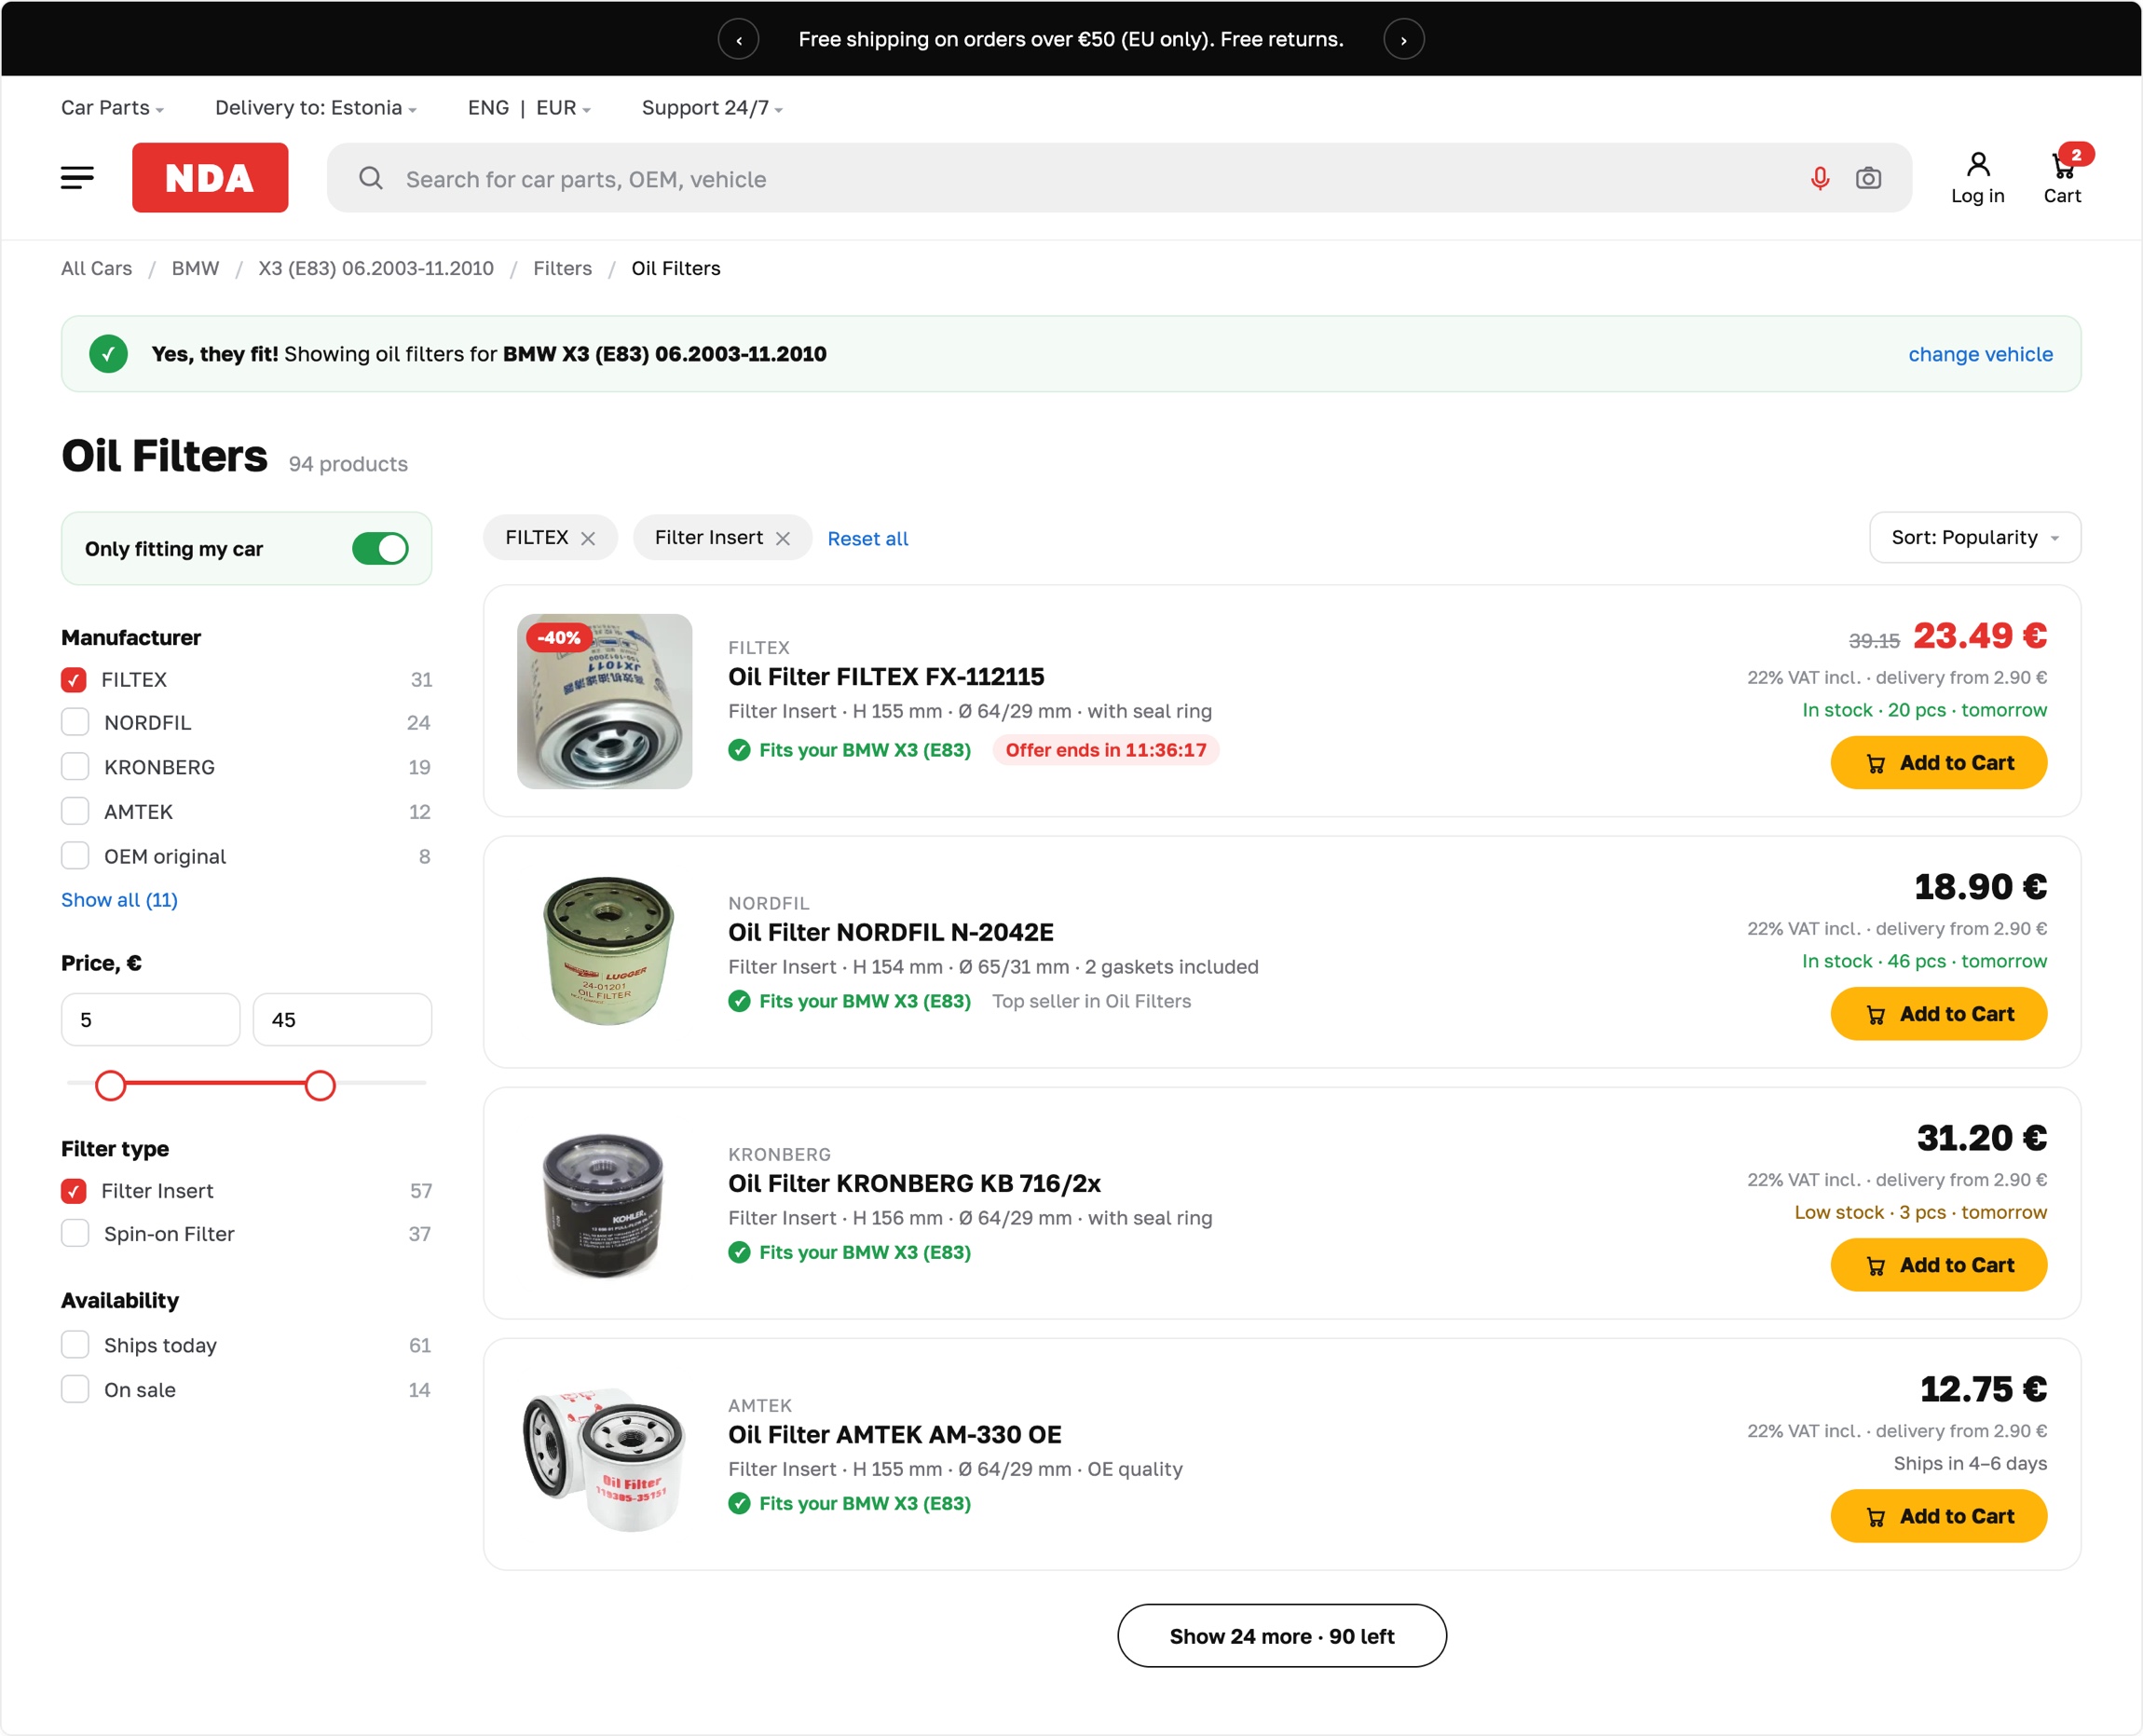2143x1736 pixels.
Task: Toggle Only fitting my car switch
Action: click(380, 548)
